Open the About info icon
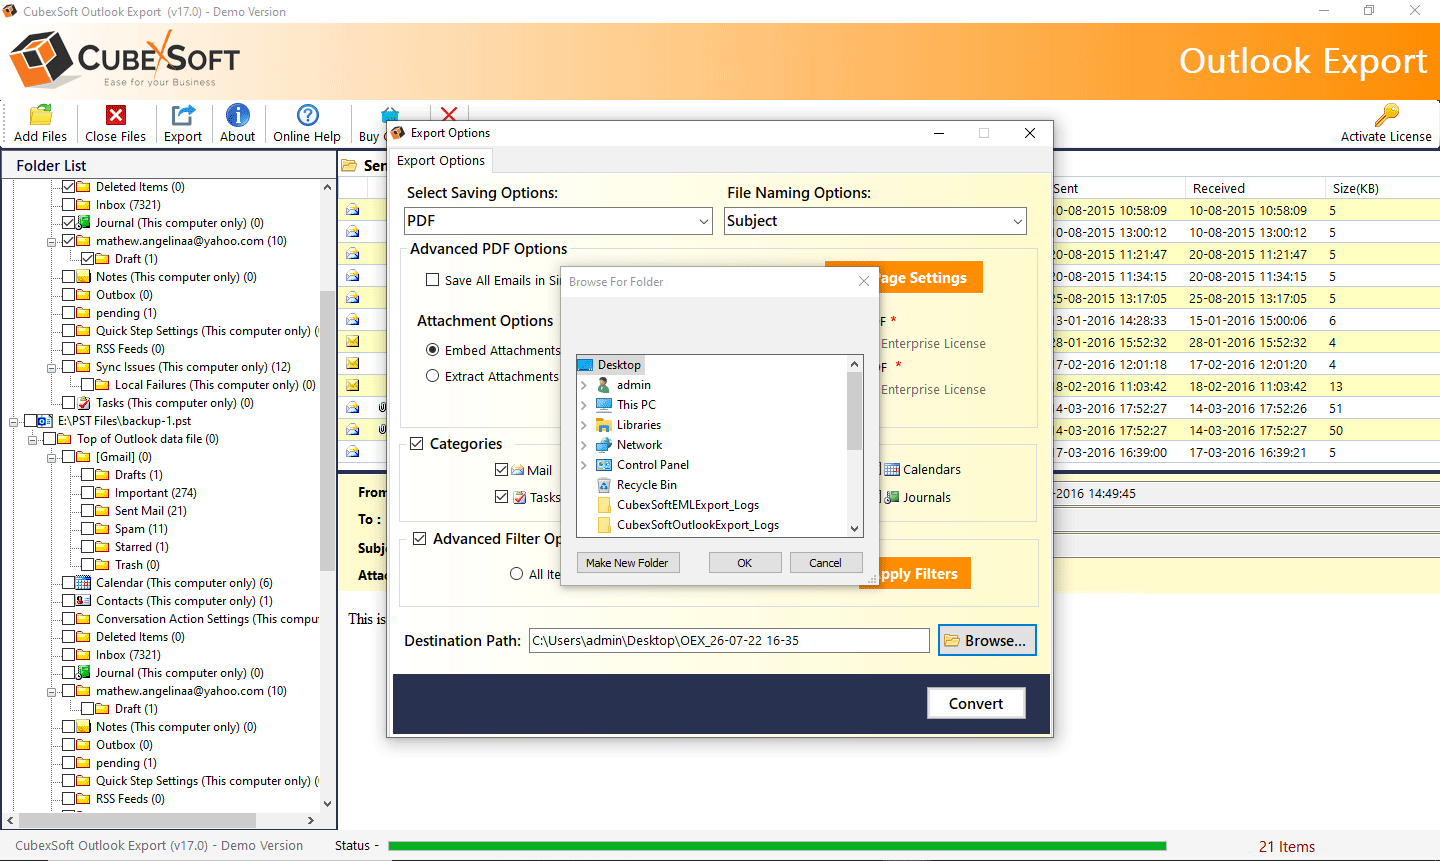Viewport: 1440px width, 861px height. click(x=237, y=116)
